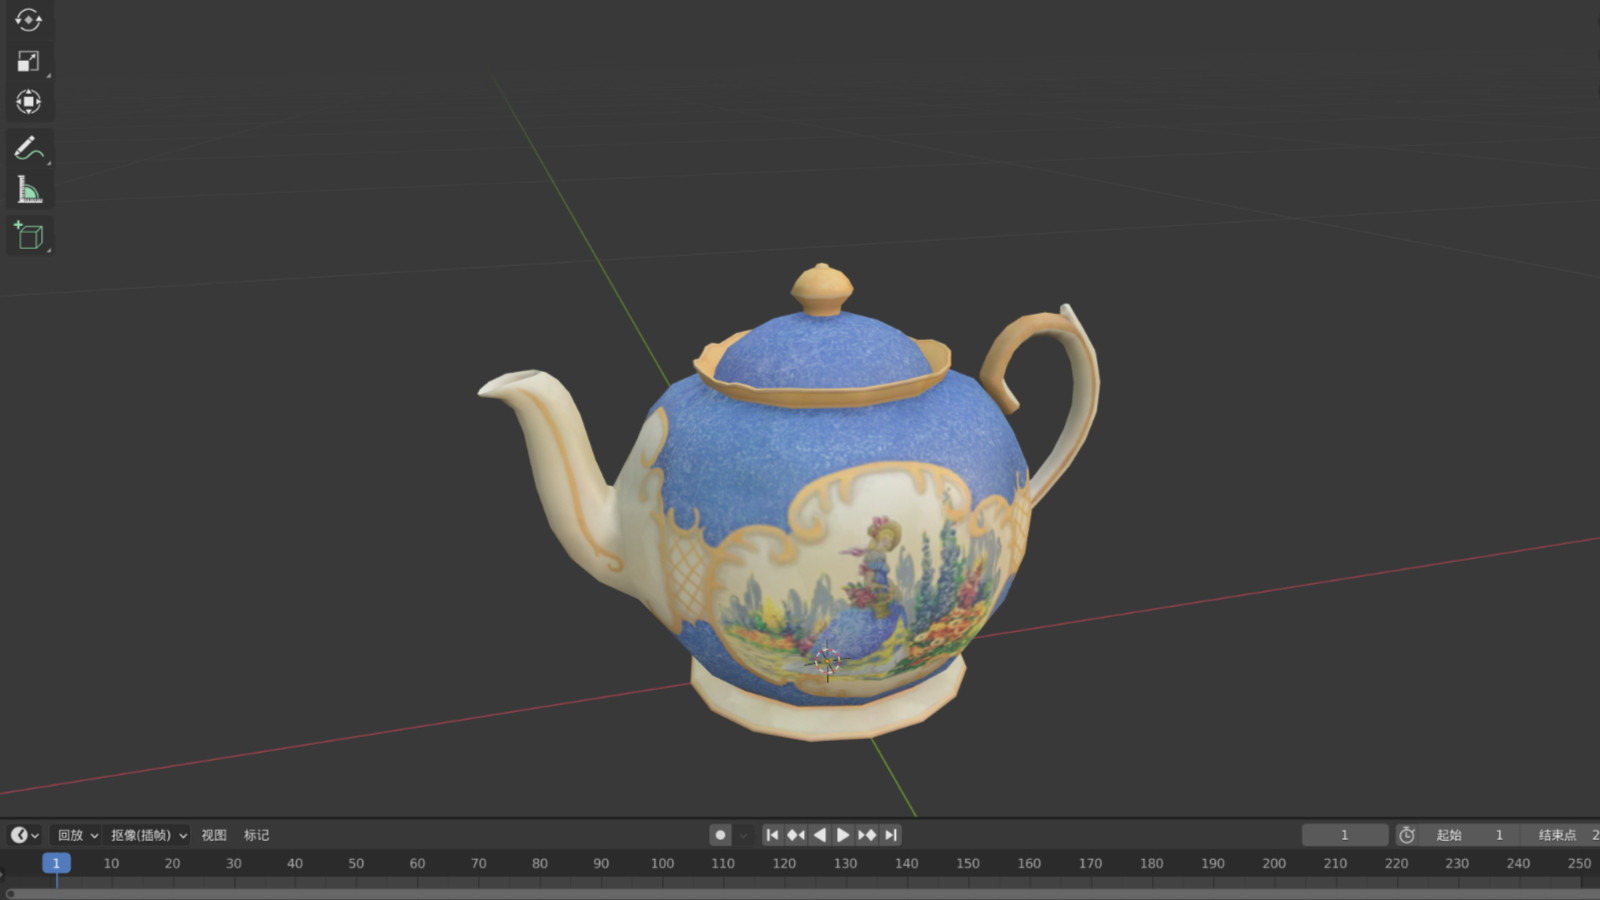Jump to the next keyframe
The height and width of the screenshot is (900, 1600).
click(867, 835)
